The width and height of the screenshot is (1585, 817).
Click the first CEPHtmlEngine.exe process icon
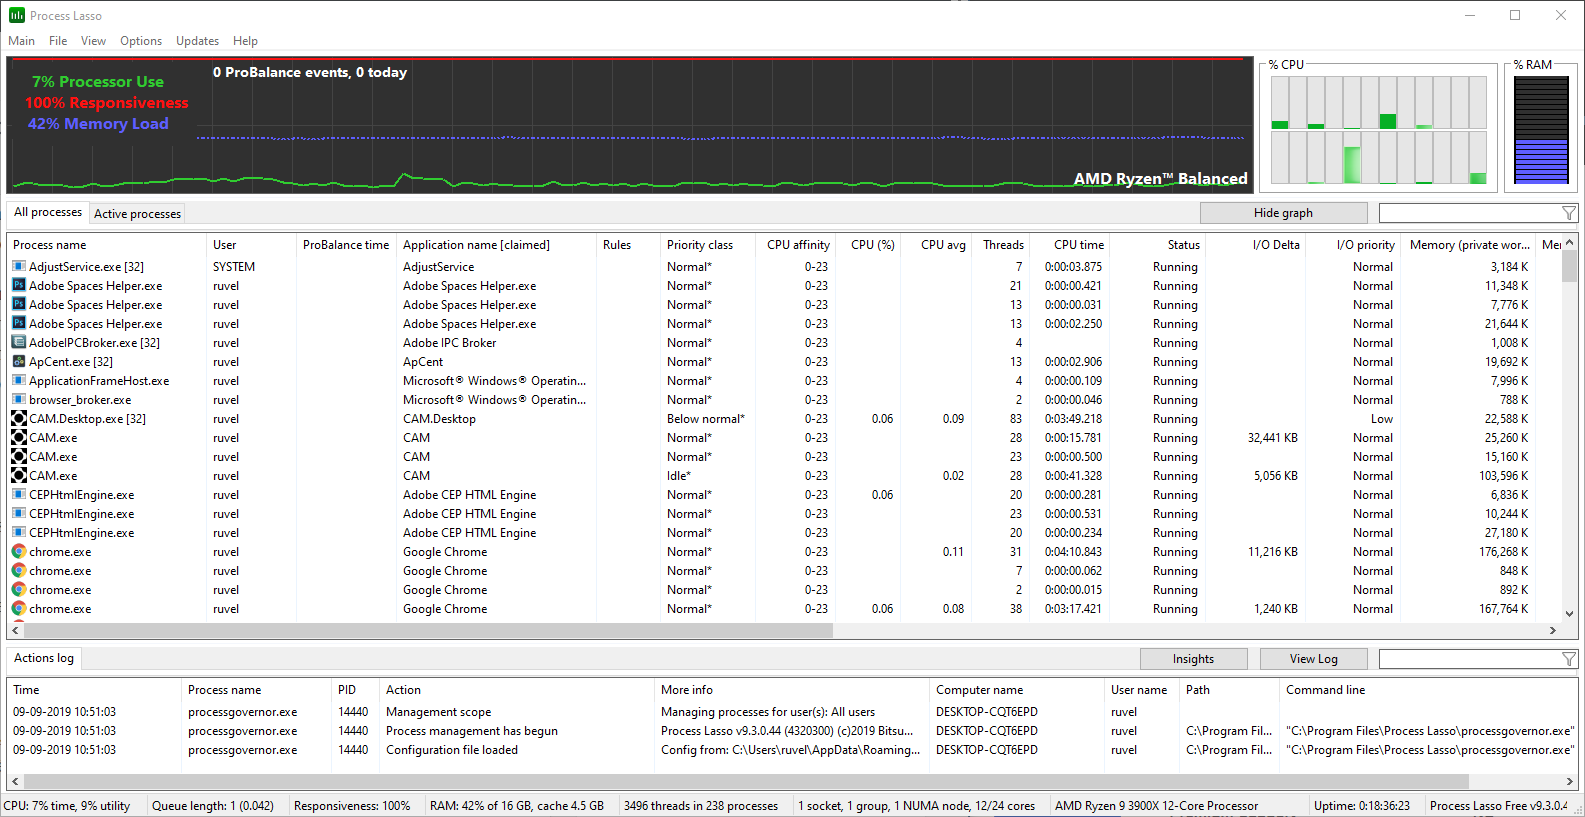pos(19,495)
